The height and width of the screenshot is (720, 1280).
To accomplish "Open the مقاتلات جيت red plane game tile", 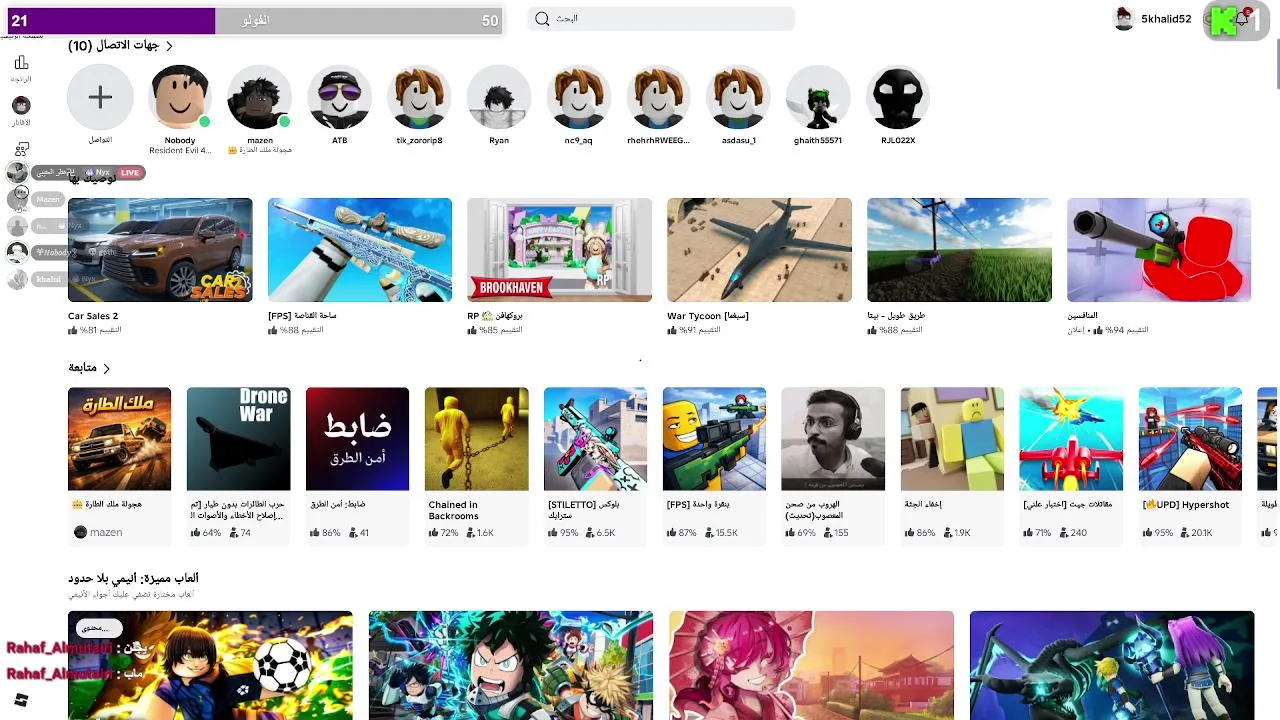I will (1072, 439).
